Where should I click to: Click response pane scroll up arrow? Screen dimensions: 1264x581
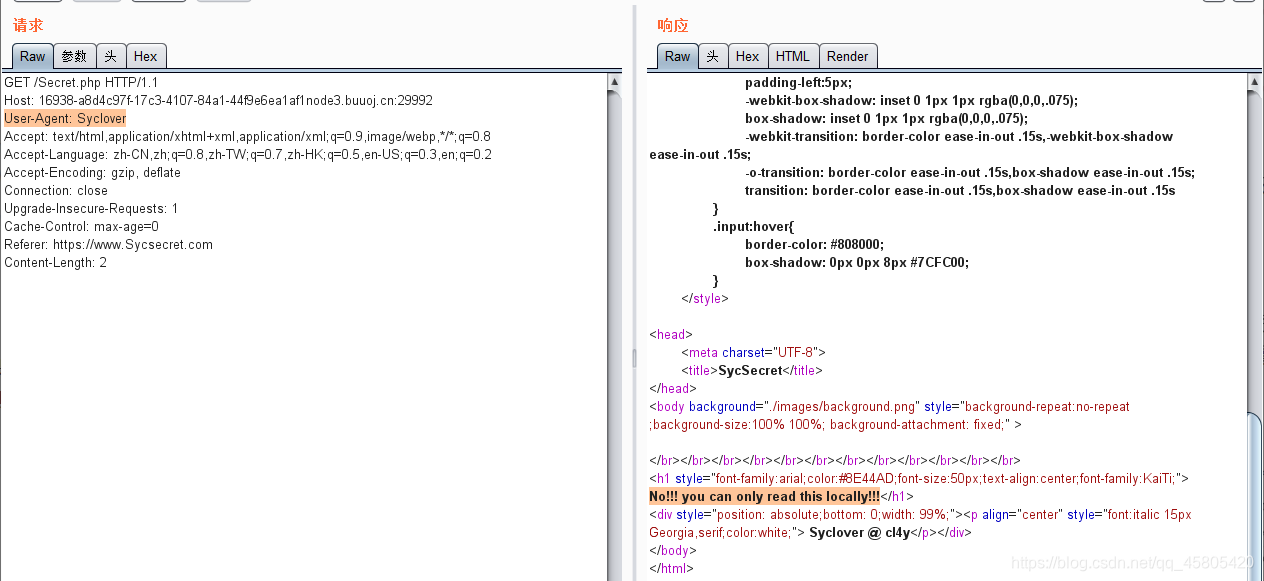(x=1255, y=82)
